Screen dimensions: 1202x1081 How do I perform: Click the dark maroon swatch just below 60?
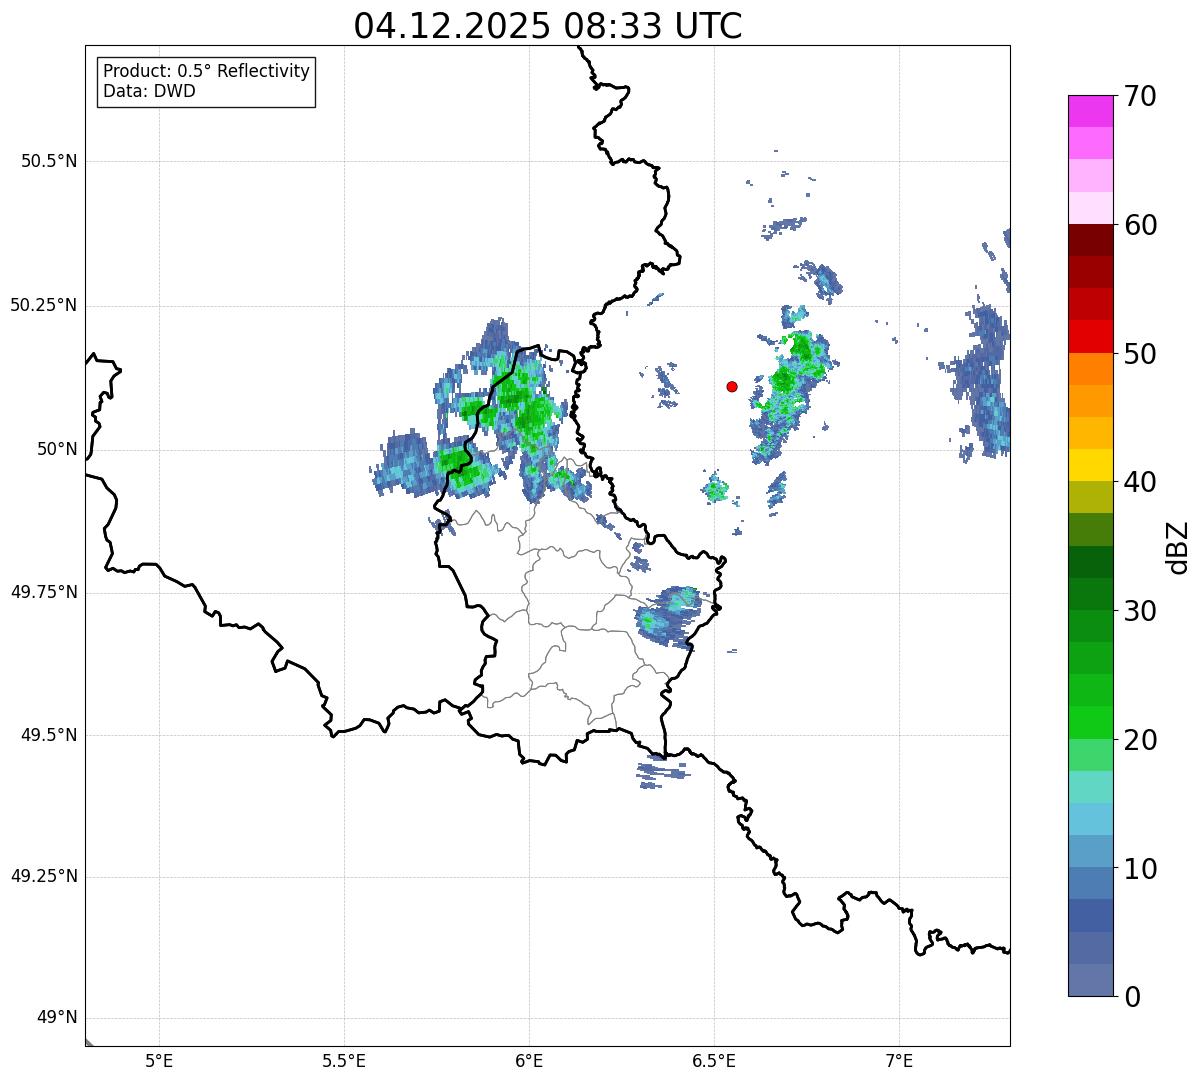[1090, 240]
